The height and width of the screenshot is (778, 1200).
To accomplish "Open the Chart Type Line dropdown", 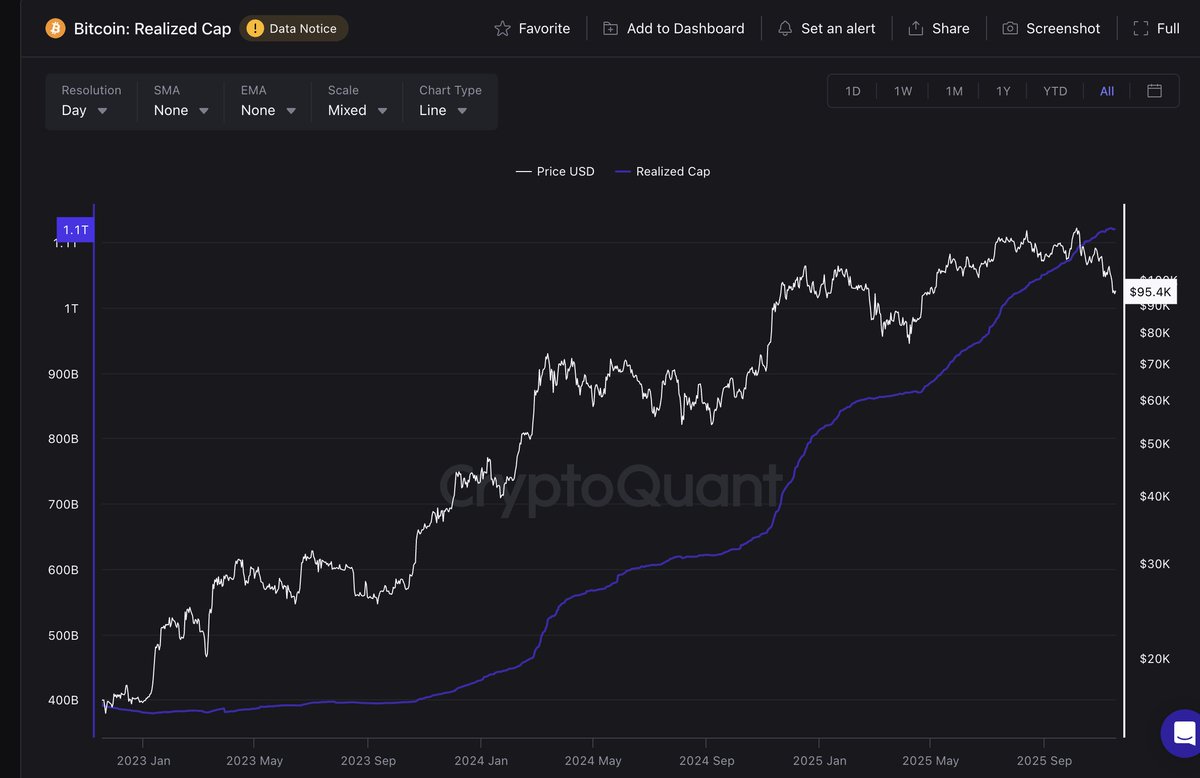I will pos(450,101).
